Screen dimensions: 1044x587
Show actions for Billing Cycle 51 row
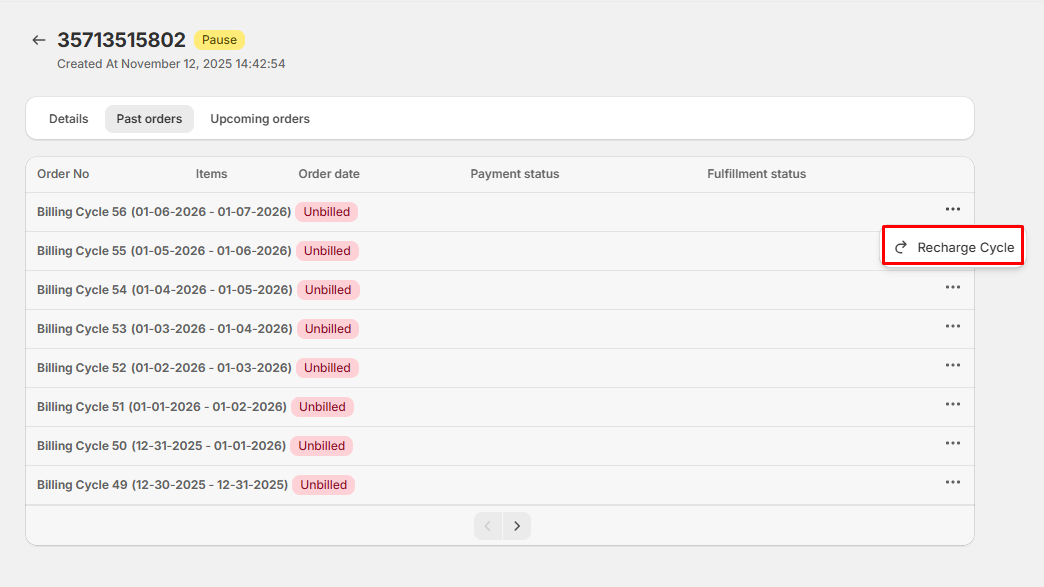click(x=952, y=404)
